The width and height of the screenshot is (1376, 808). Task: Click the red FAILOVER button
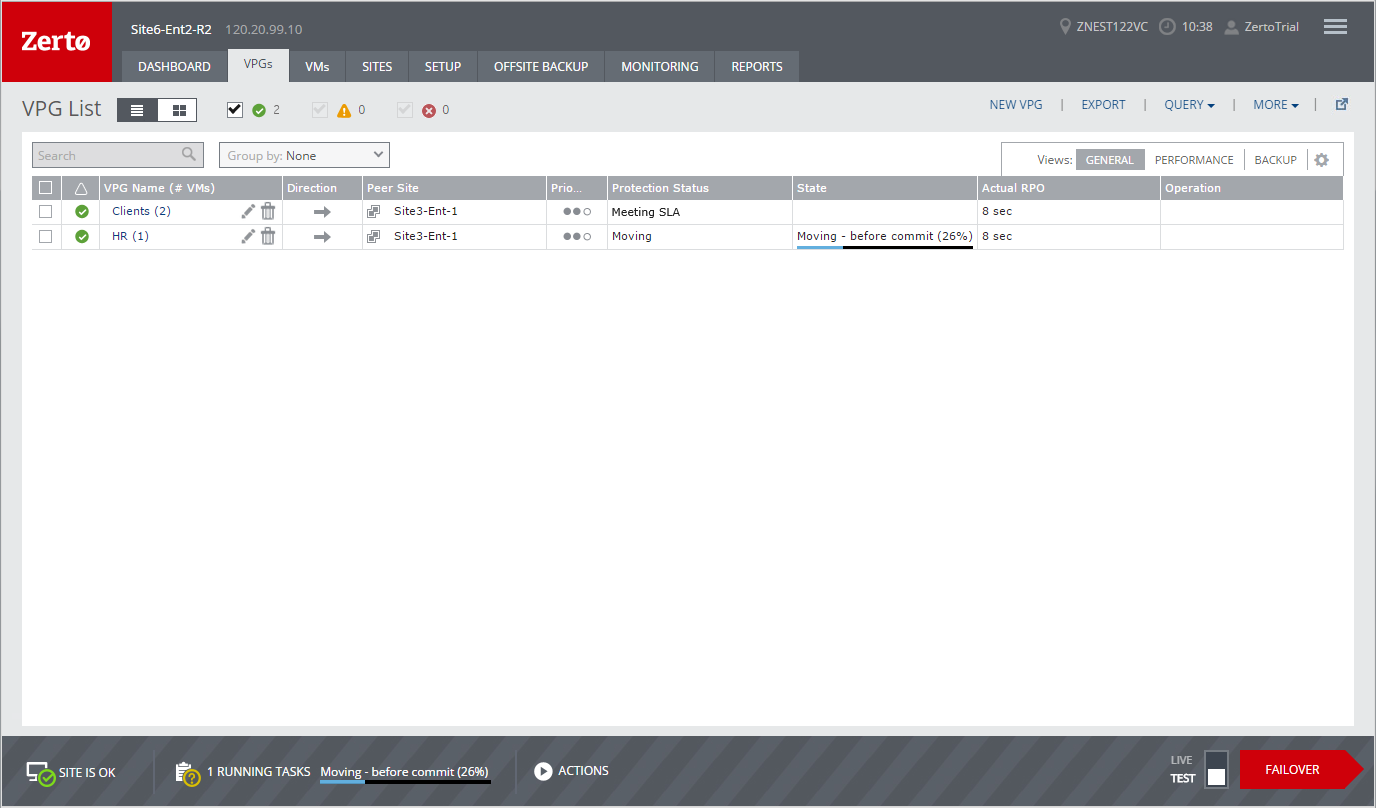point(1300,769)
